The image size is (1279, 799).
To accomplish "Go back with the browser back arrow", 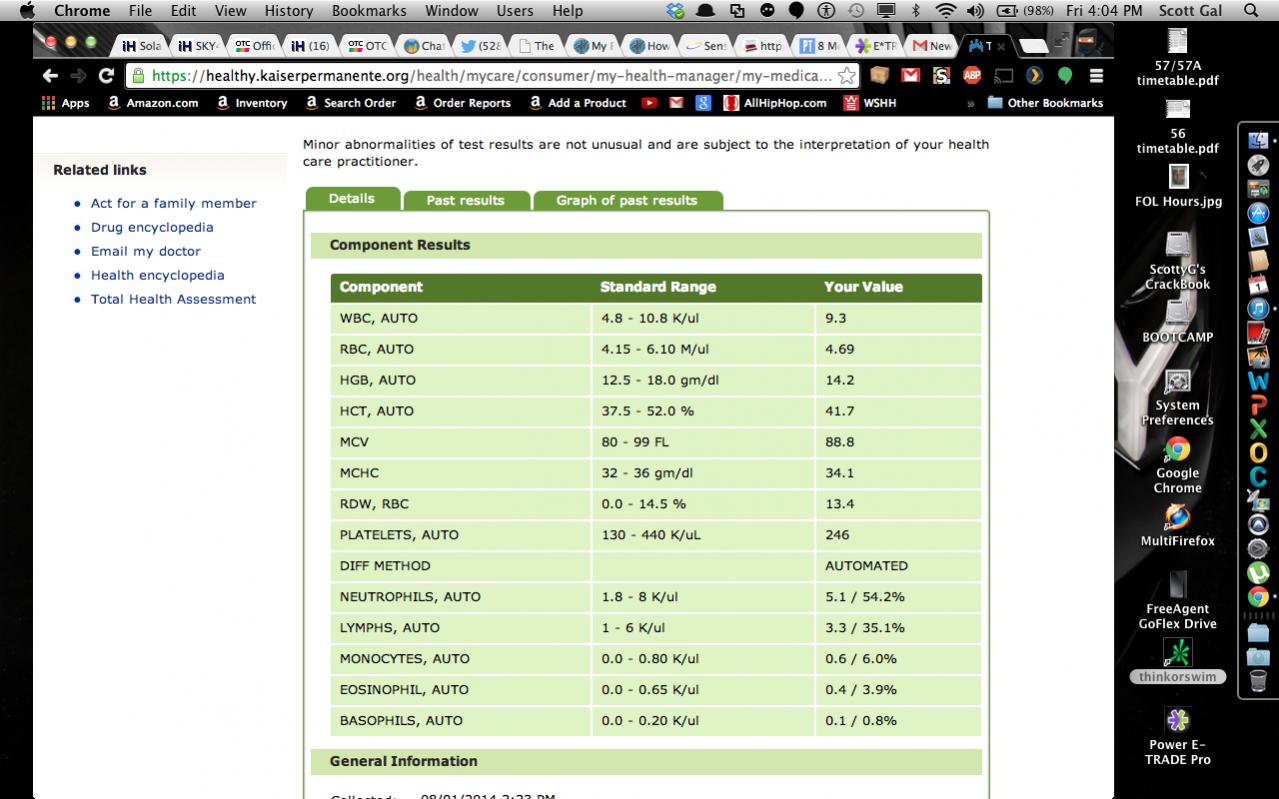I will point(51,76).
